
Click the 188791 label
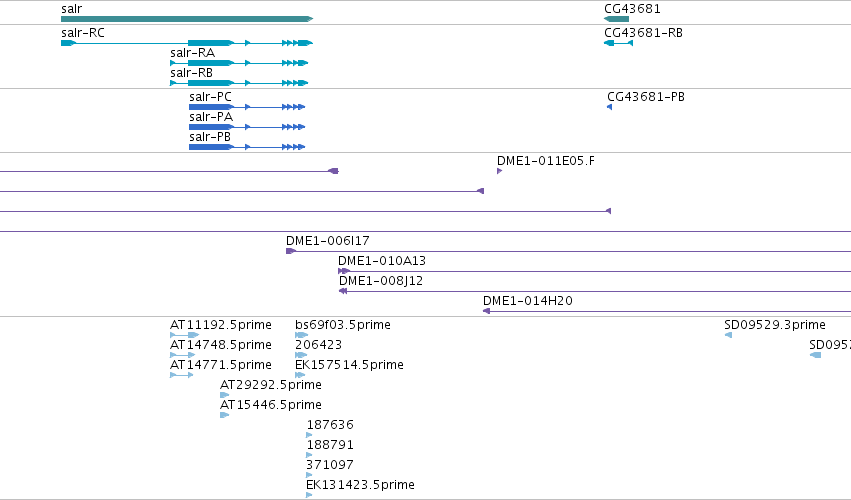pos(330,445)
